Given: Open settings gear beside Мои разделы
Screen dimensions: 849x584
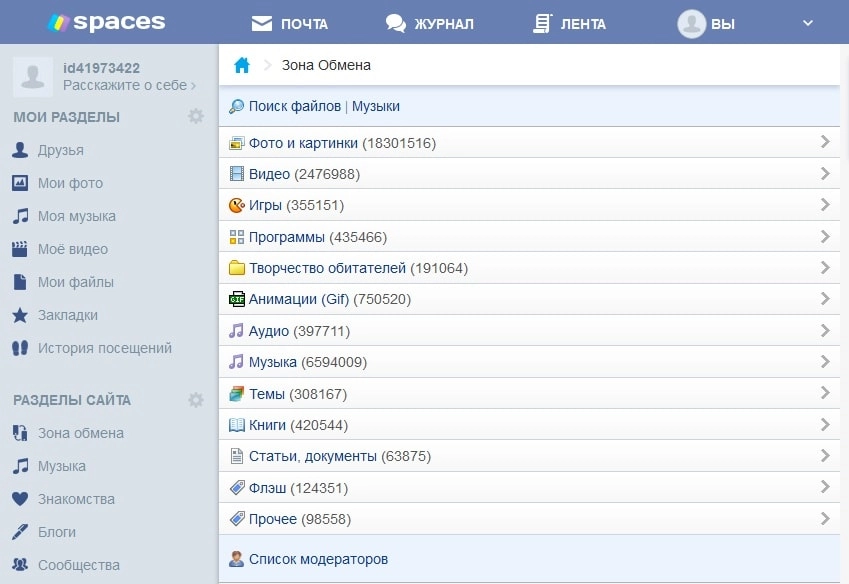Looking at the screenshot, I should (196, 117).
